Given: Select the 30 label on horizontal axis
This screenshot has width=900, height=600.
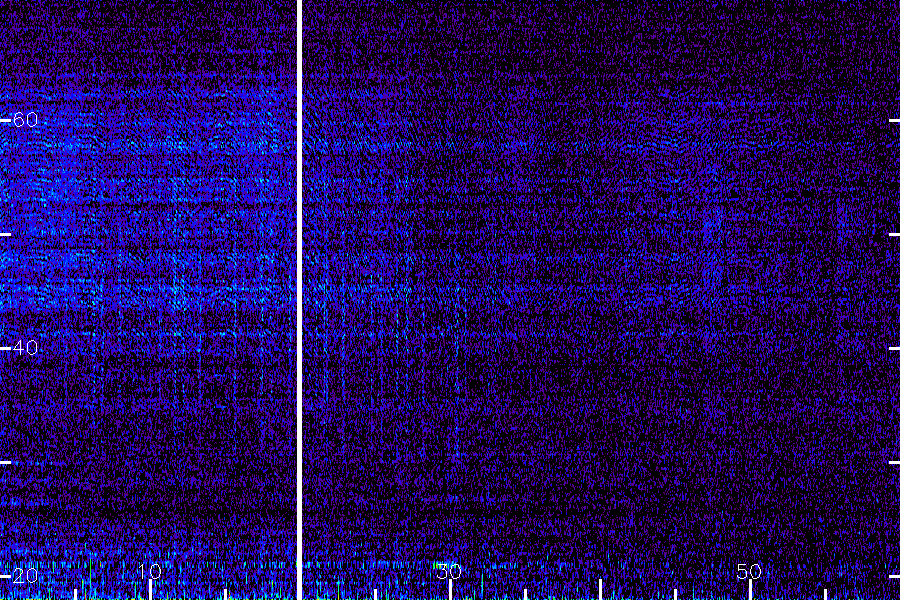Looking at the screenshot, I should click(x=449, y=571).
